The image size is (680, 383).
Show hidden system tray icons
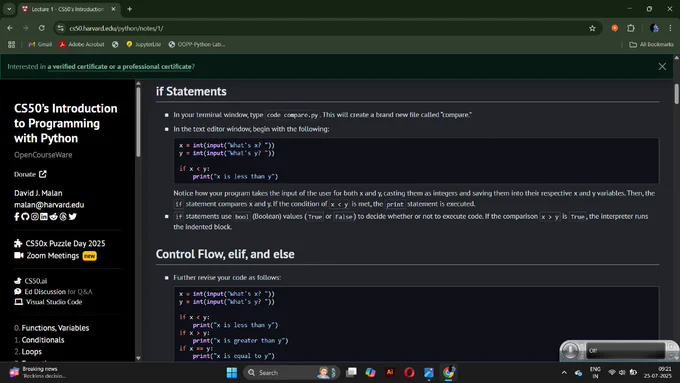(x=564, y=373)
